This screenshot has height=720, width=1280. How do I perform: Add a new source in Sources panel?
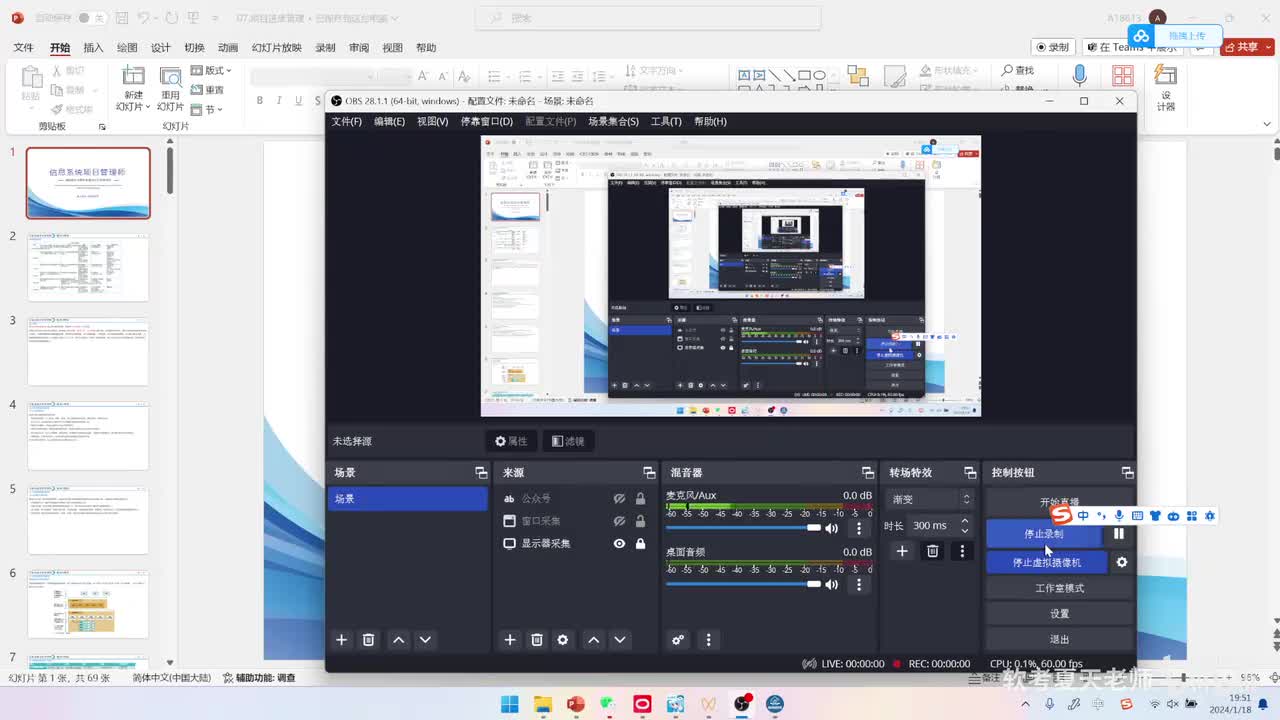pos(510,640)
